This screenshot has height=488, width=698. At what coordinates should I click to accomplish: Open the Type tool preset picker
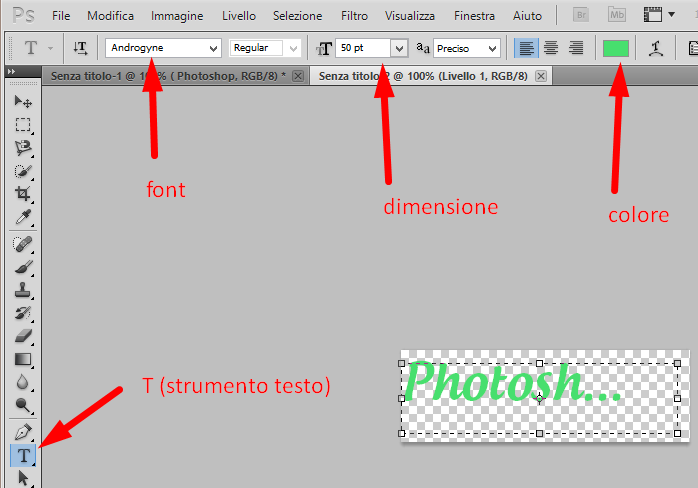click(x=37, y=48)
